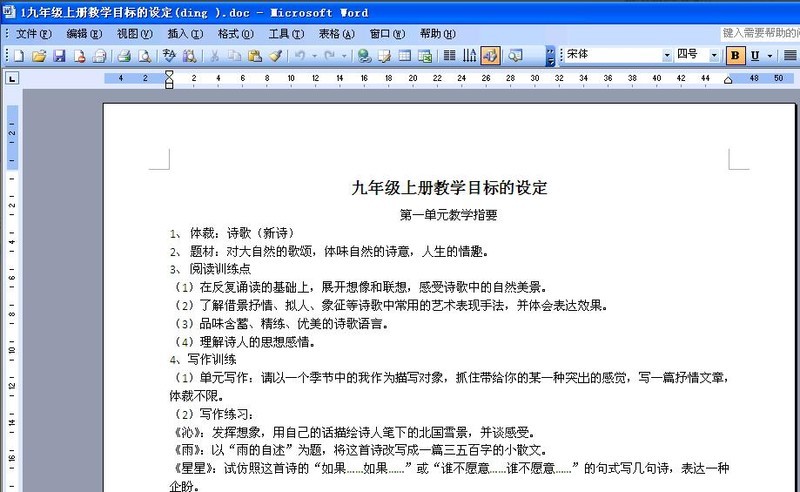Open the 编辑(E) menu

pyautogui.click(x=84, y=34)
